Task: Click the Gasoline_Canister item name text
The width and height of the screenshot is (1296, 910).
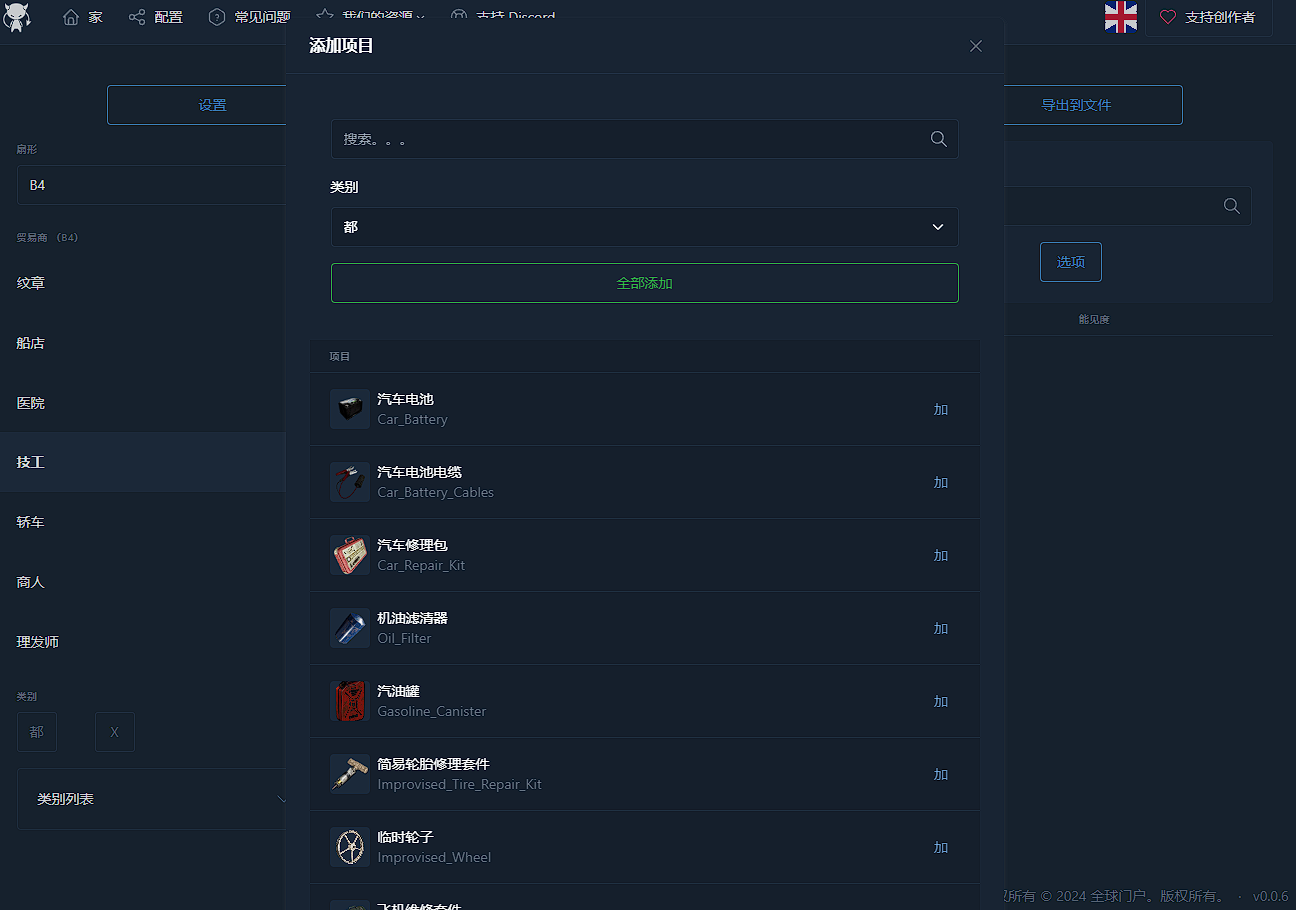Action: click(432, 712)
